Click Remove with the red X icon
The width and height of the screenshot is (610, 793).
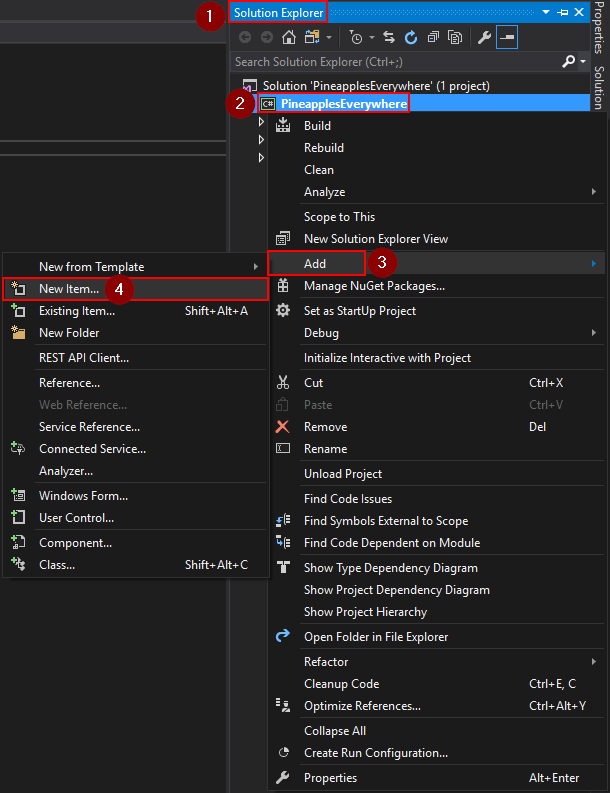[325, 427]
